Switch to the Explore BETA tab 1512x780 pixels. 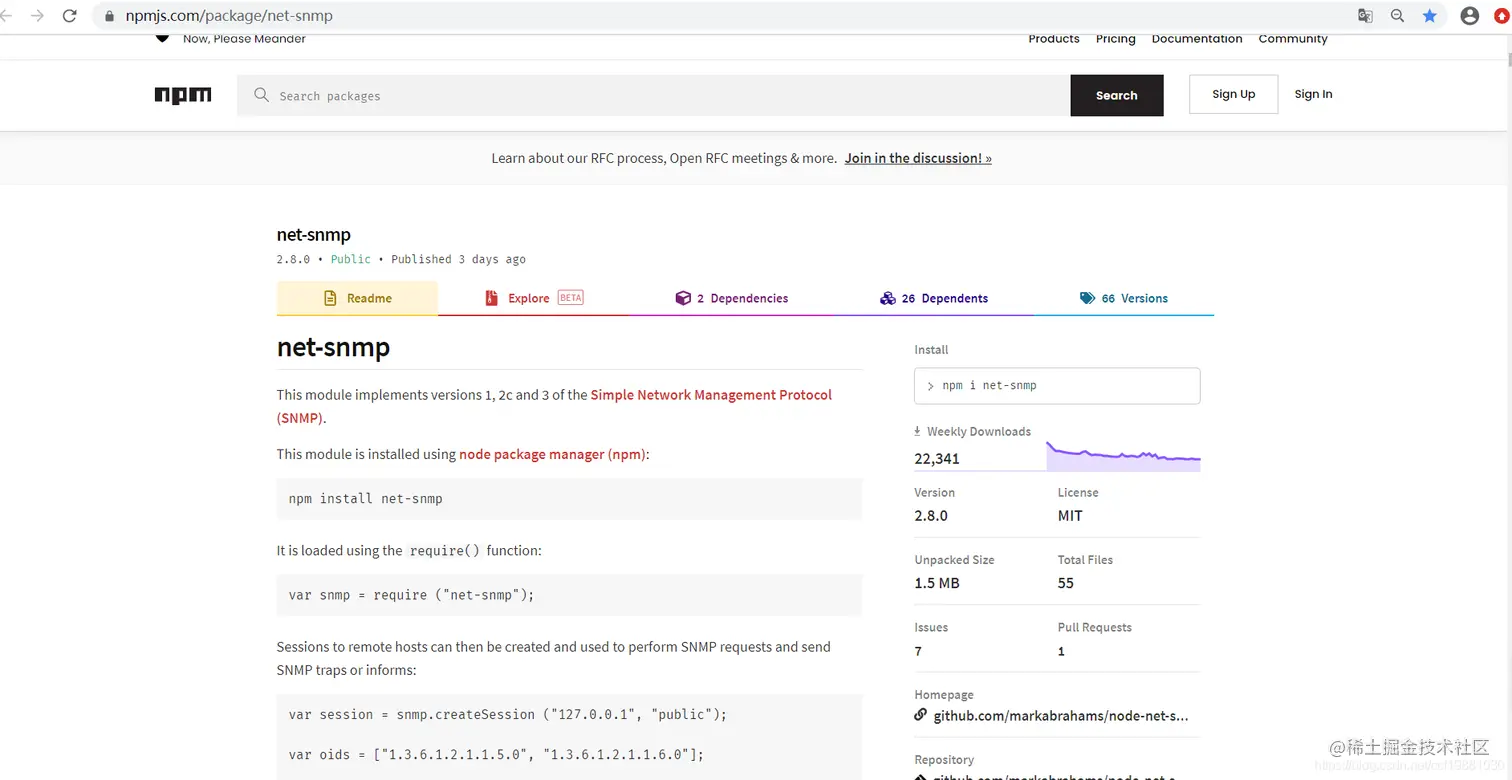pos(534,298)
